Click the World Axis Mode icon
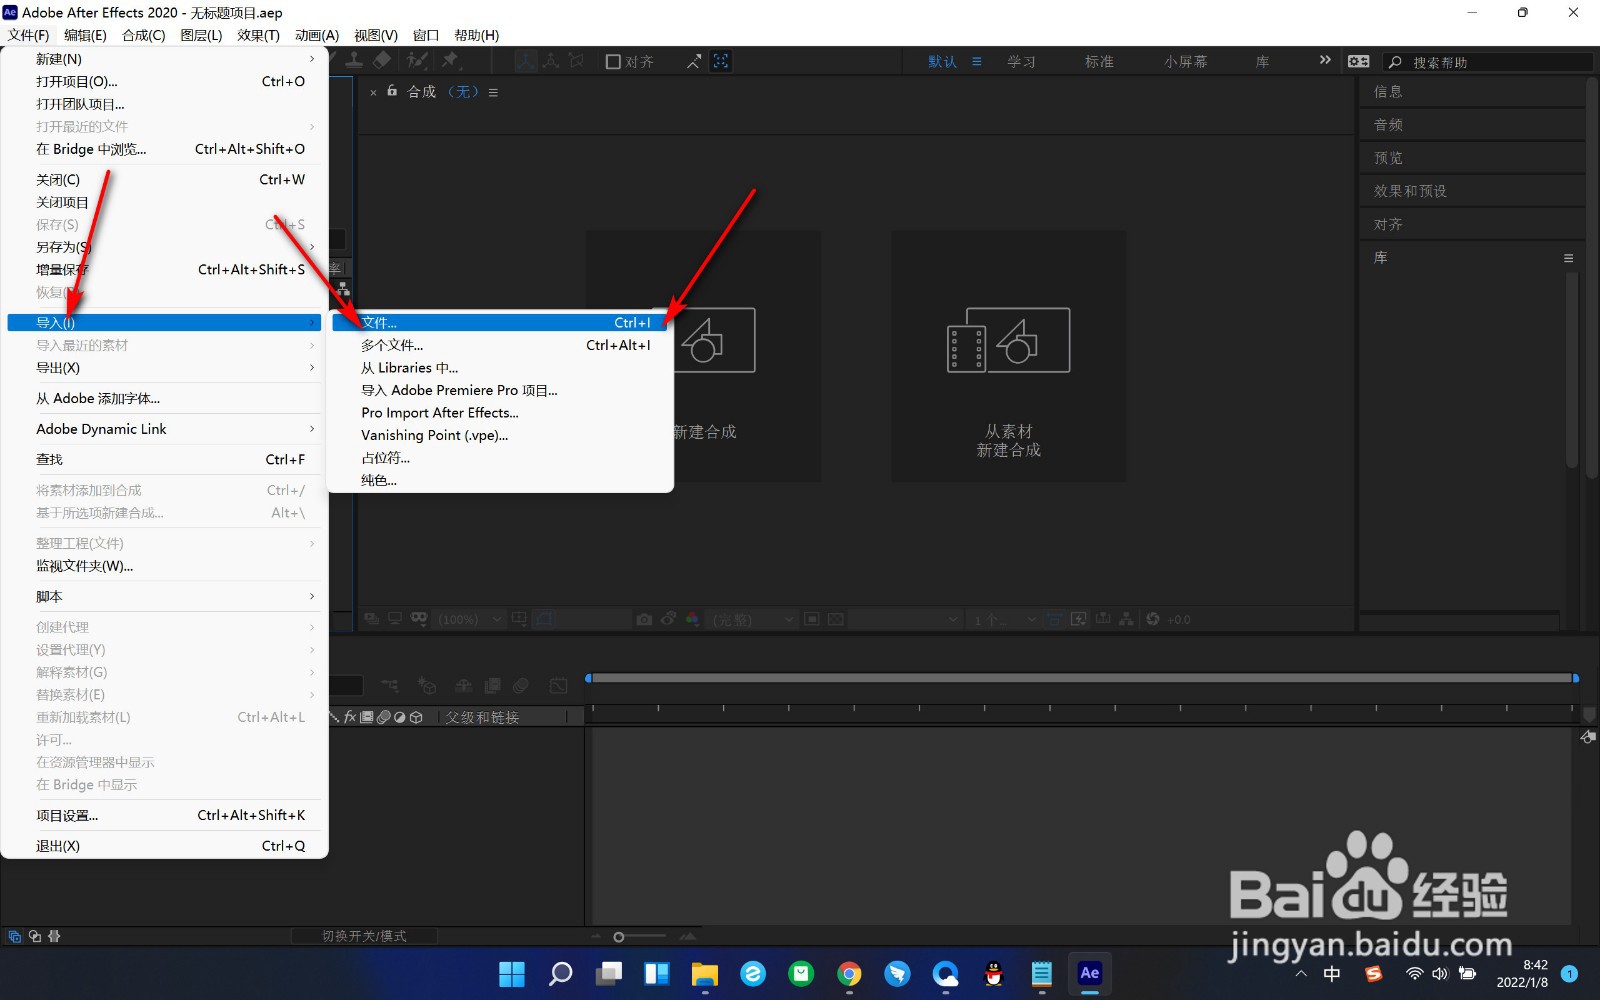The height and width of the screenshot is (1000, 1600). [x=550, y=61]
